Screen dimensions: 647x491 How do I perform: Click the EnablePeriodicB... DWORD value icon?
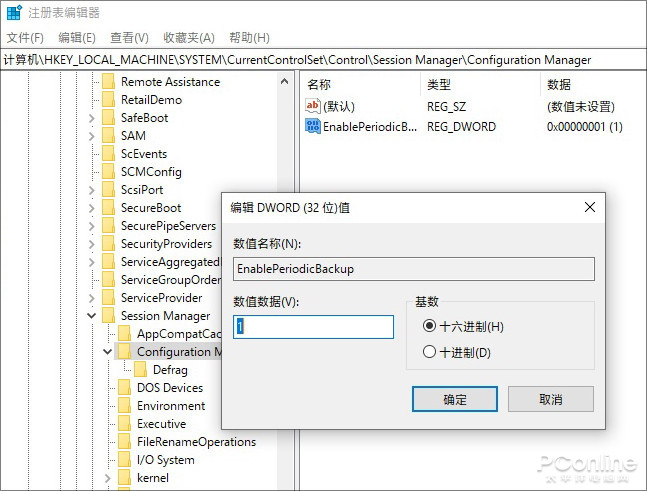312,126
